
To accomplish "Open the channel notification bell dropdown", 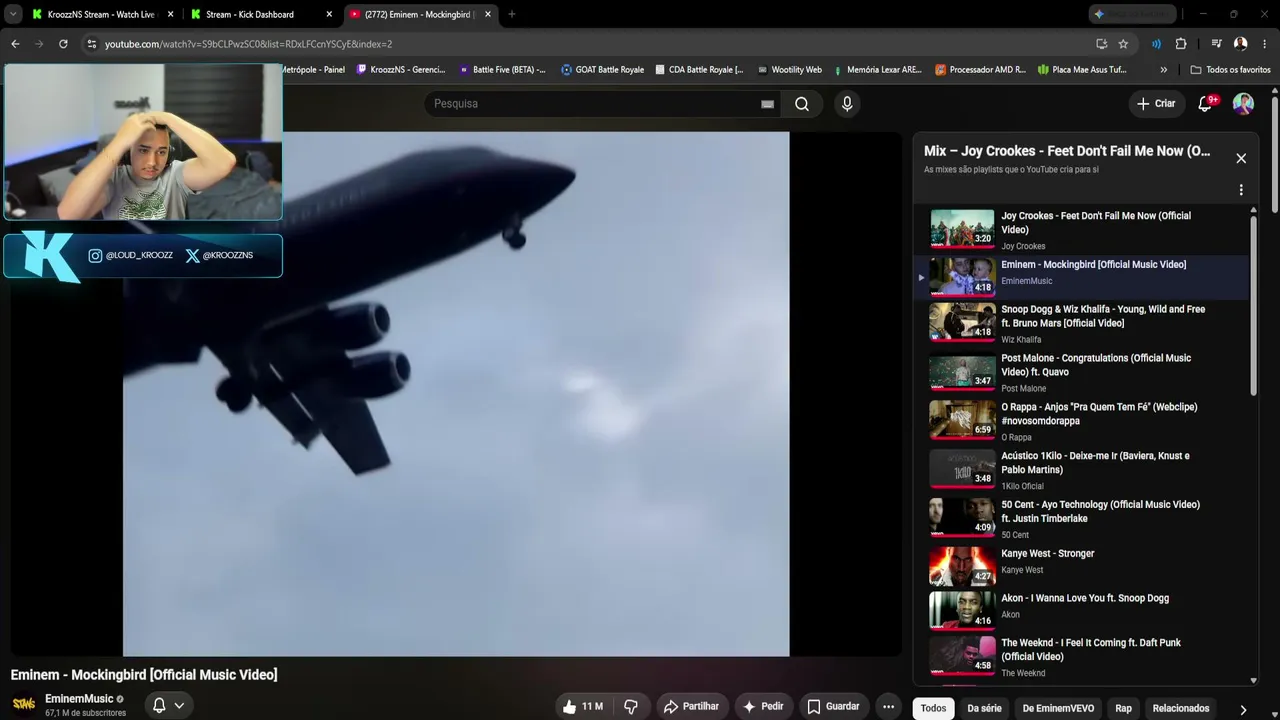I will click(168, 706).
